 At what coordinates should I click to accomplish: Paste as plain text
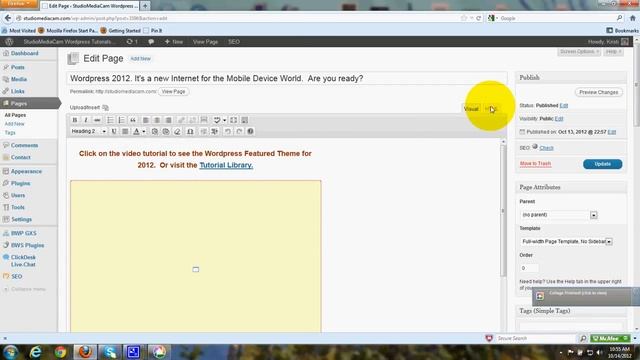pyautogui.click(x=155, y=131)
